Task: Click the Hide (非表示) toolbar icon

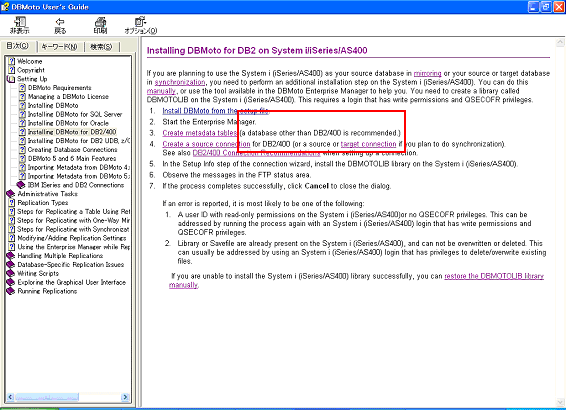Action: [x=19, y=25]
